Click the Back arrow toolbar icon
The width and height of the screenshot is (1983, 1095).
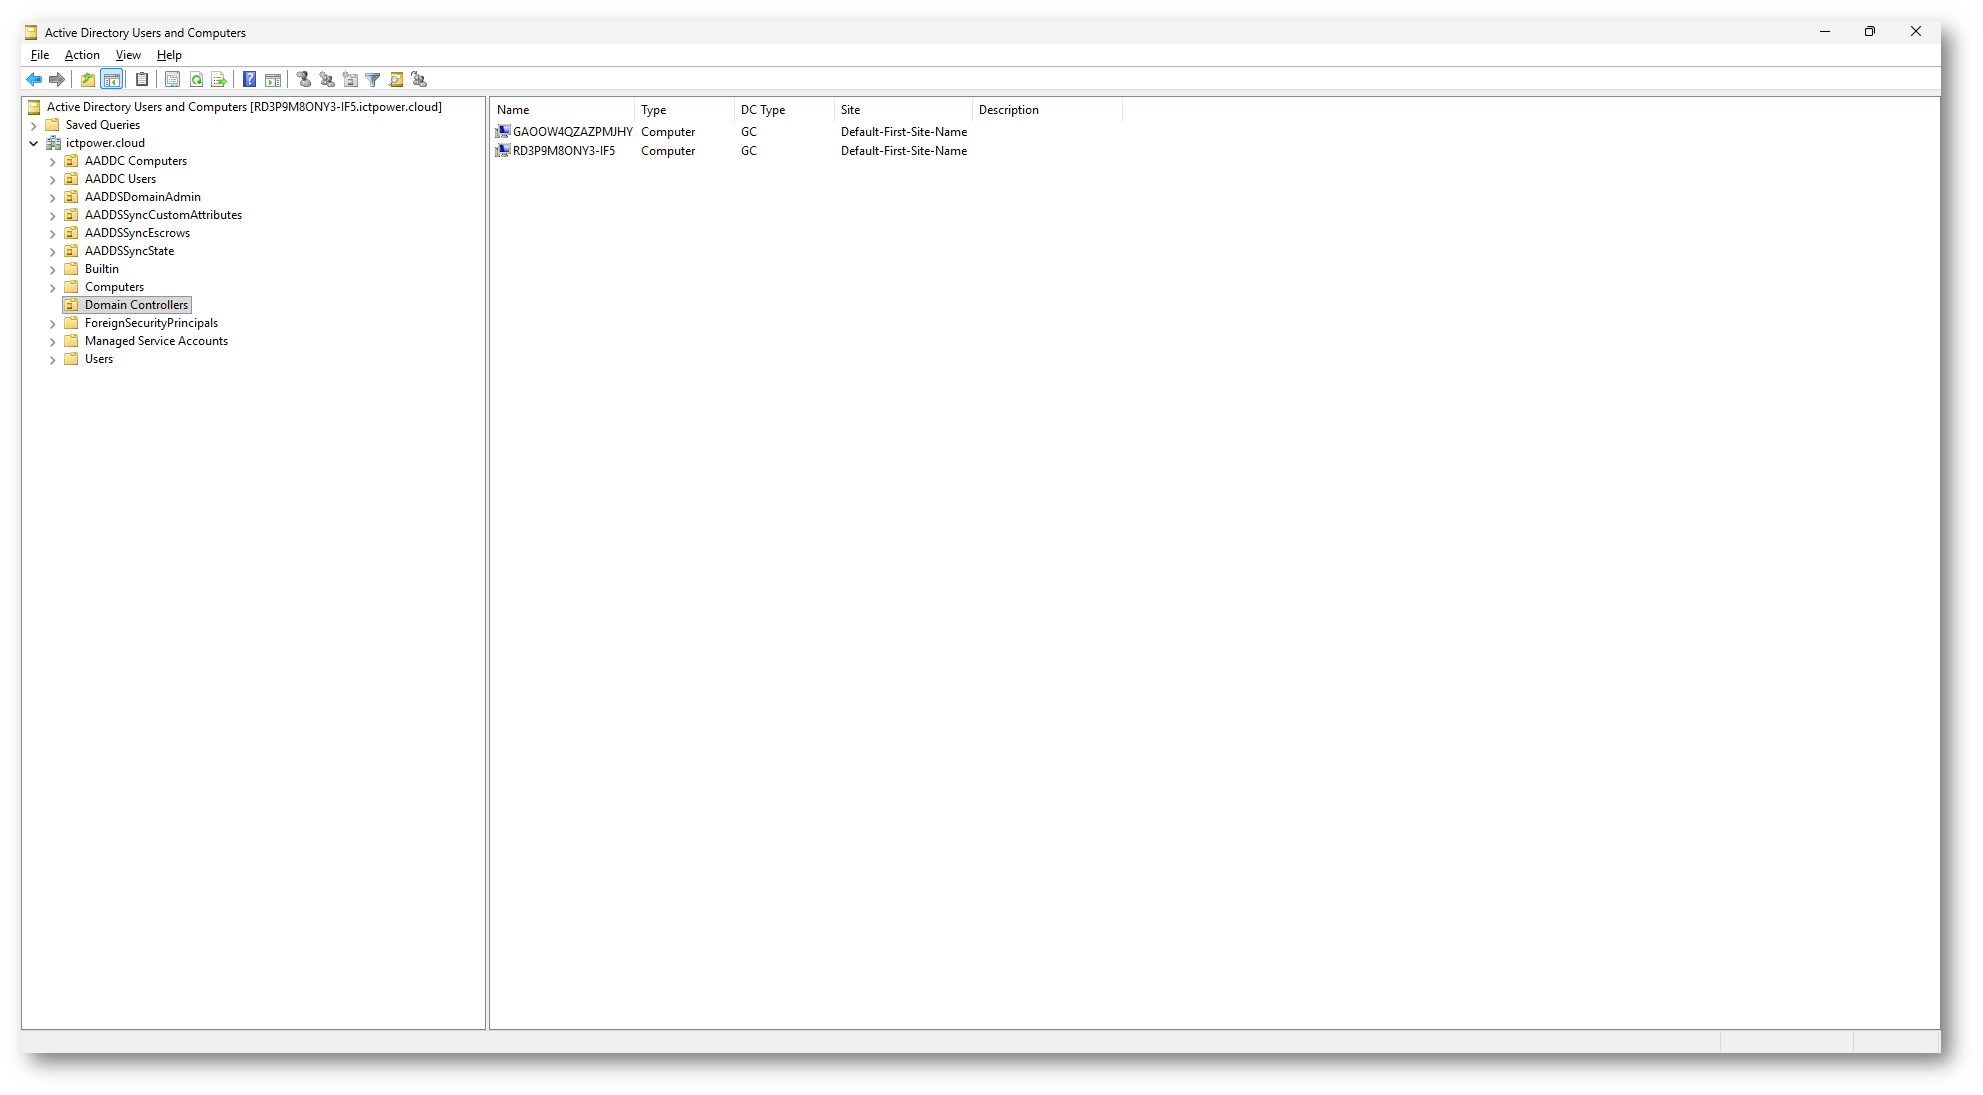click(x=34, y=80)
